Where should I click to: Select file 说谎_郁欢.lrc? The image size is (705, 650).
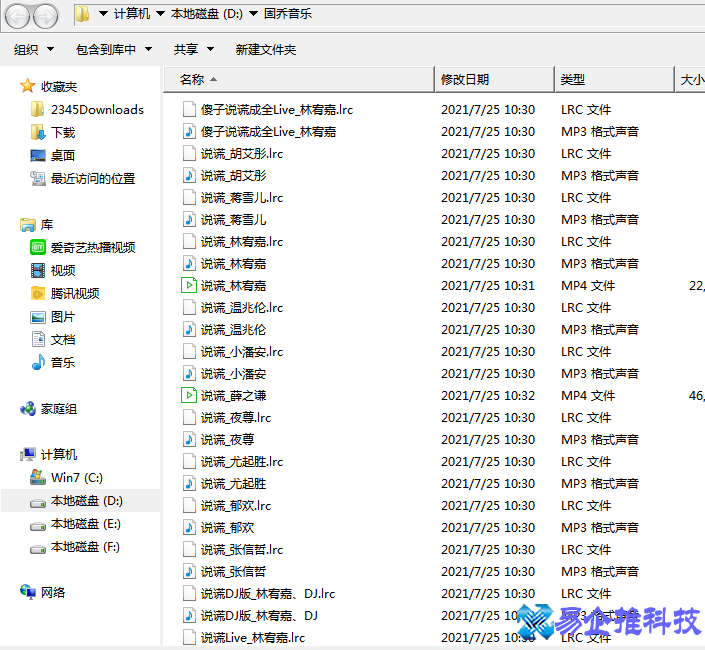[236, 506]
